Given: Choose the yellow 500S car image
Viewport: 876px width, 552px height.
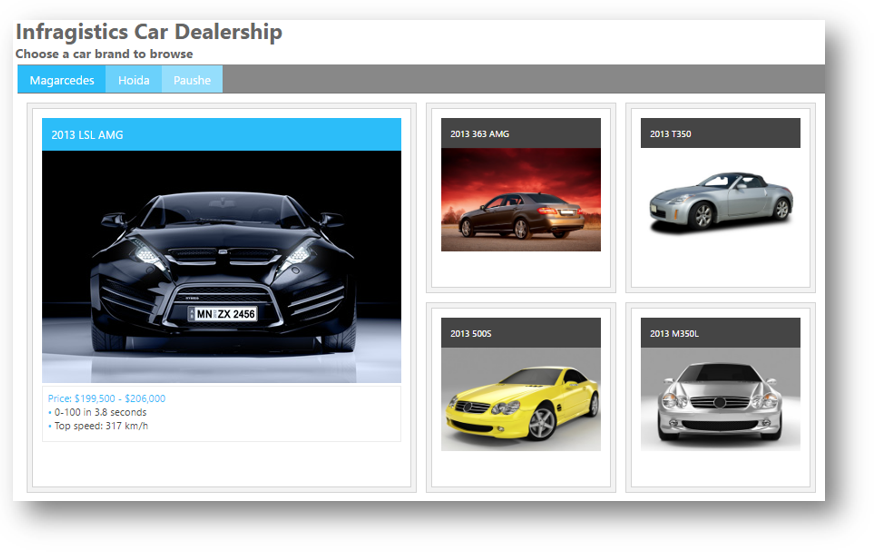Looking at the screenshot, I should (520, 400).
